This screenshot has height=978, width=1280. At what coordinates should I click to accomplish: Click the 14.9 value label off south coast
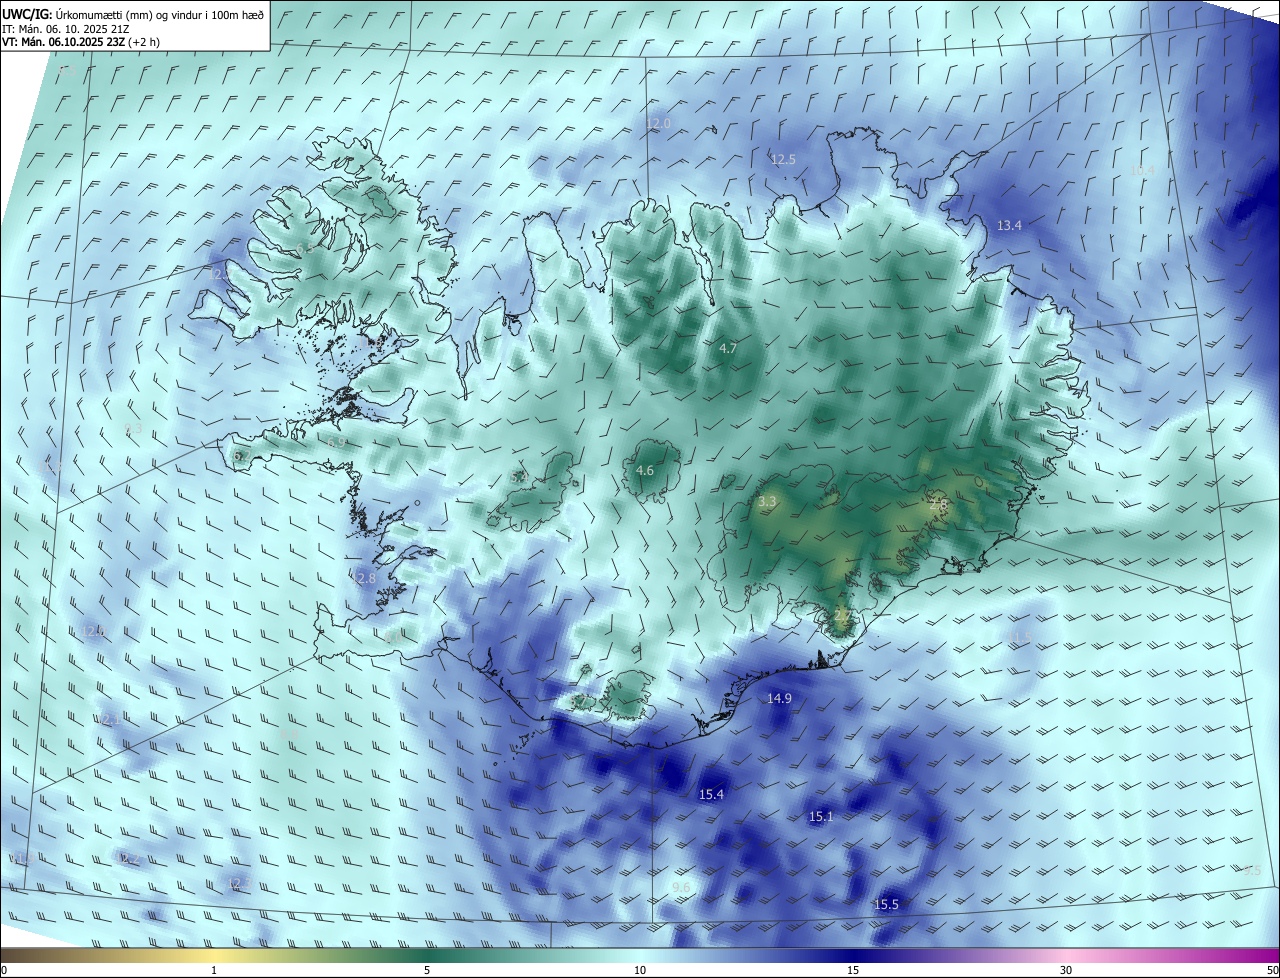click(779, 699)
